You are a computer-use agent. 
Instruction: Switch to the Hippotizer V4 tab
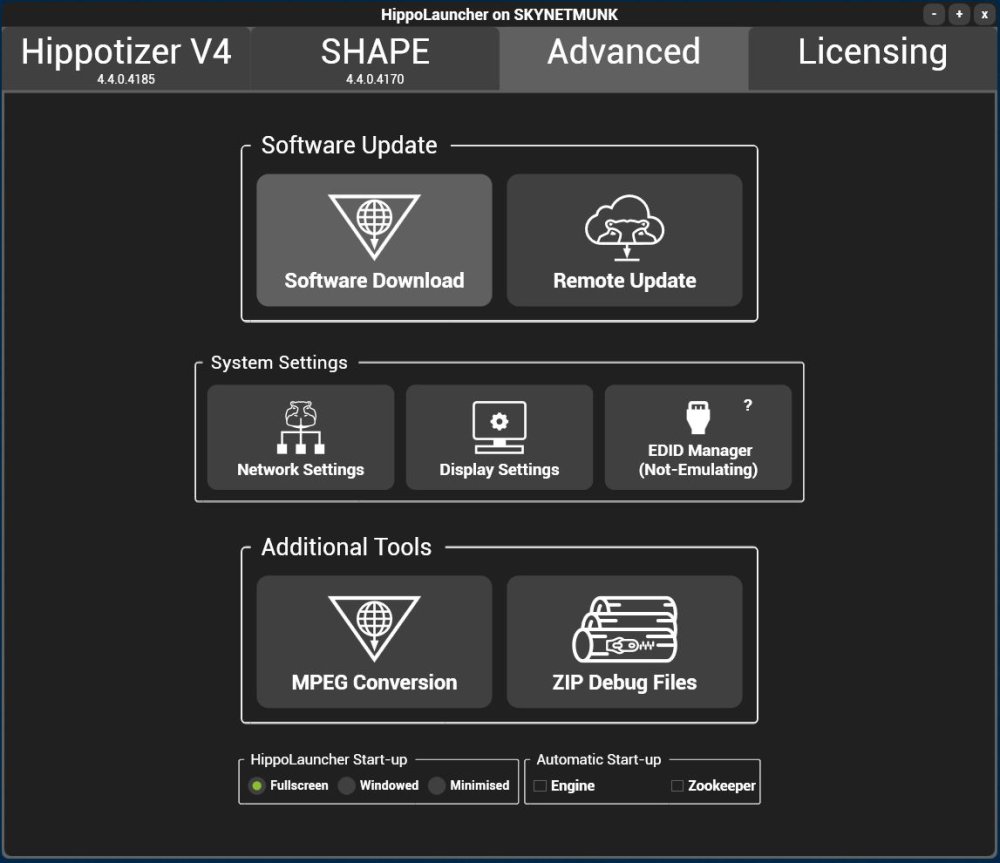tap(124, 57)
